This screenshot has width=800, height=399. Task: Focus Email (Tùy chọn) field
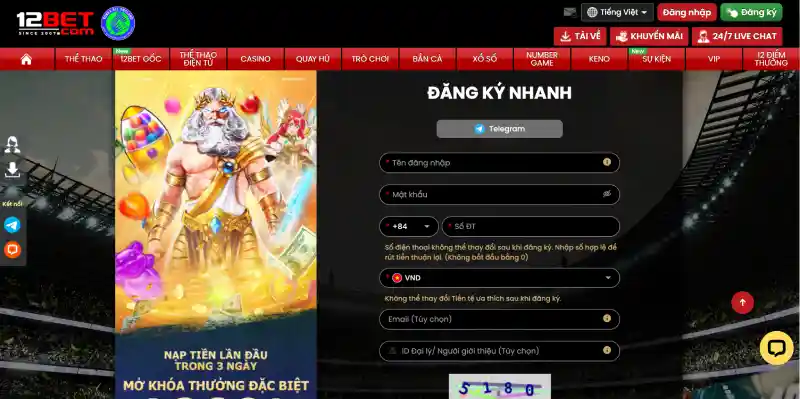coord(499,319)
